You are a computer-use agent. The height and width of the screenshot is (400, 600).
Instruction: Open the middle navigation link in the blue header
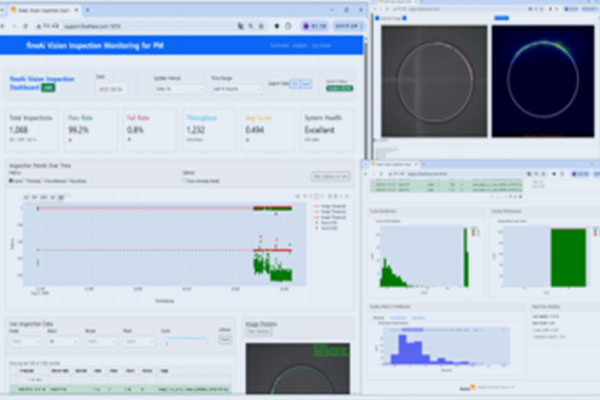300,46
